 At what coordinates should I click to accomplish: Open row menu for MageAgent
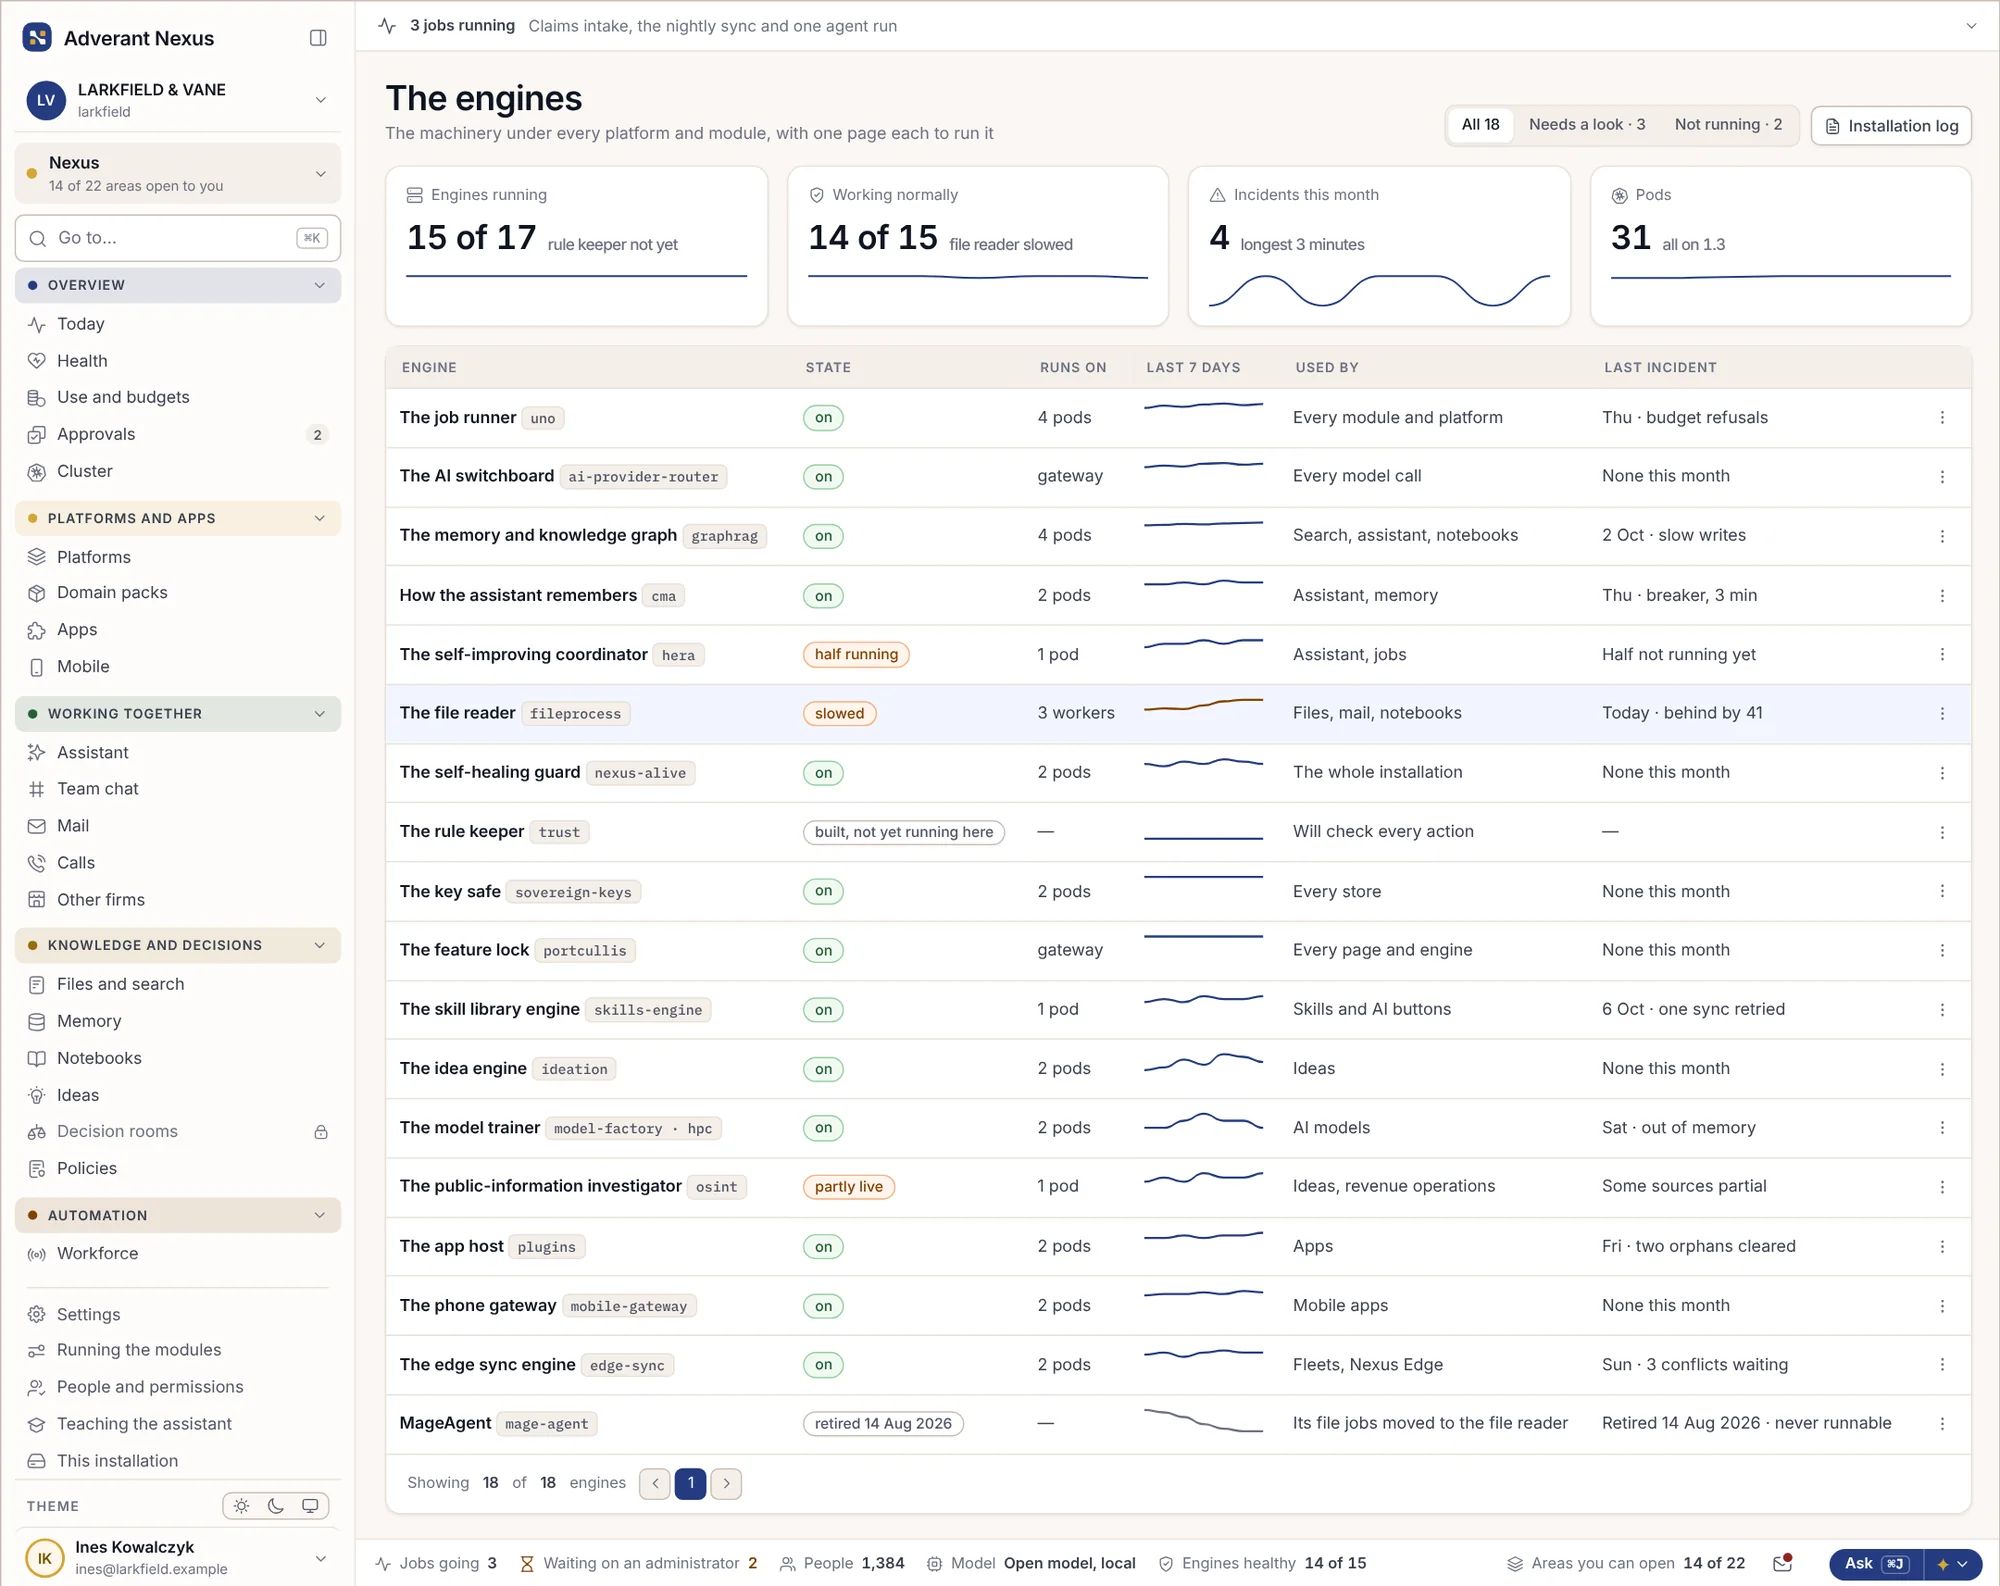click(1942, 1424)
